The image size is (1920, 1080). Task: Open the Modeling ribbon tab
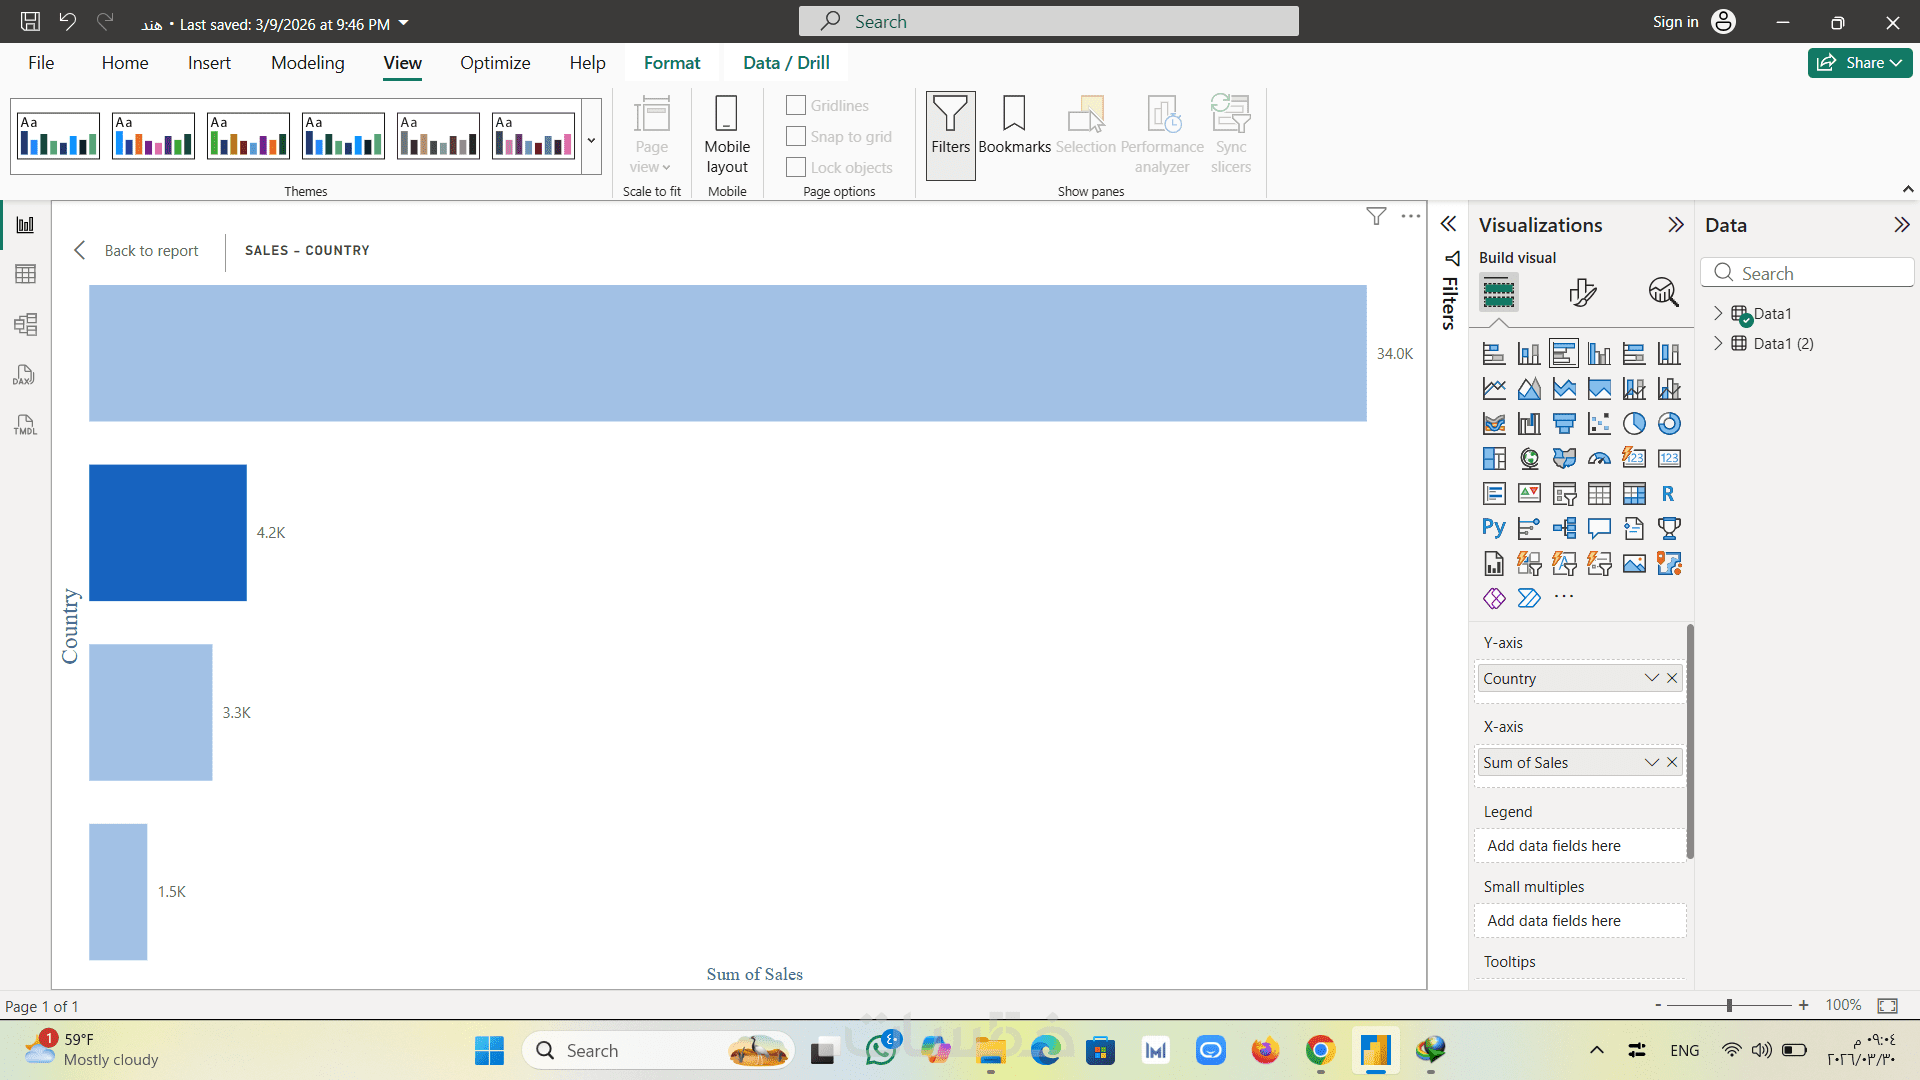click(307, 63)
